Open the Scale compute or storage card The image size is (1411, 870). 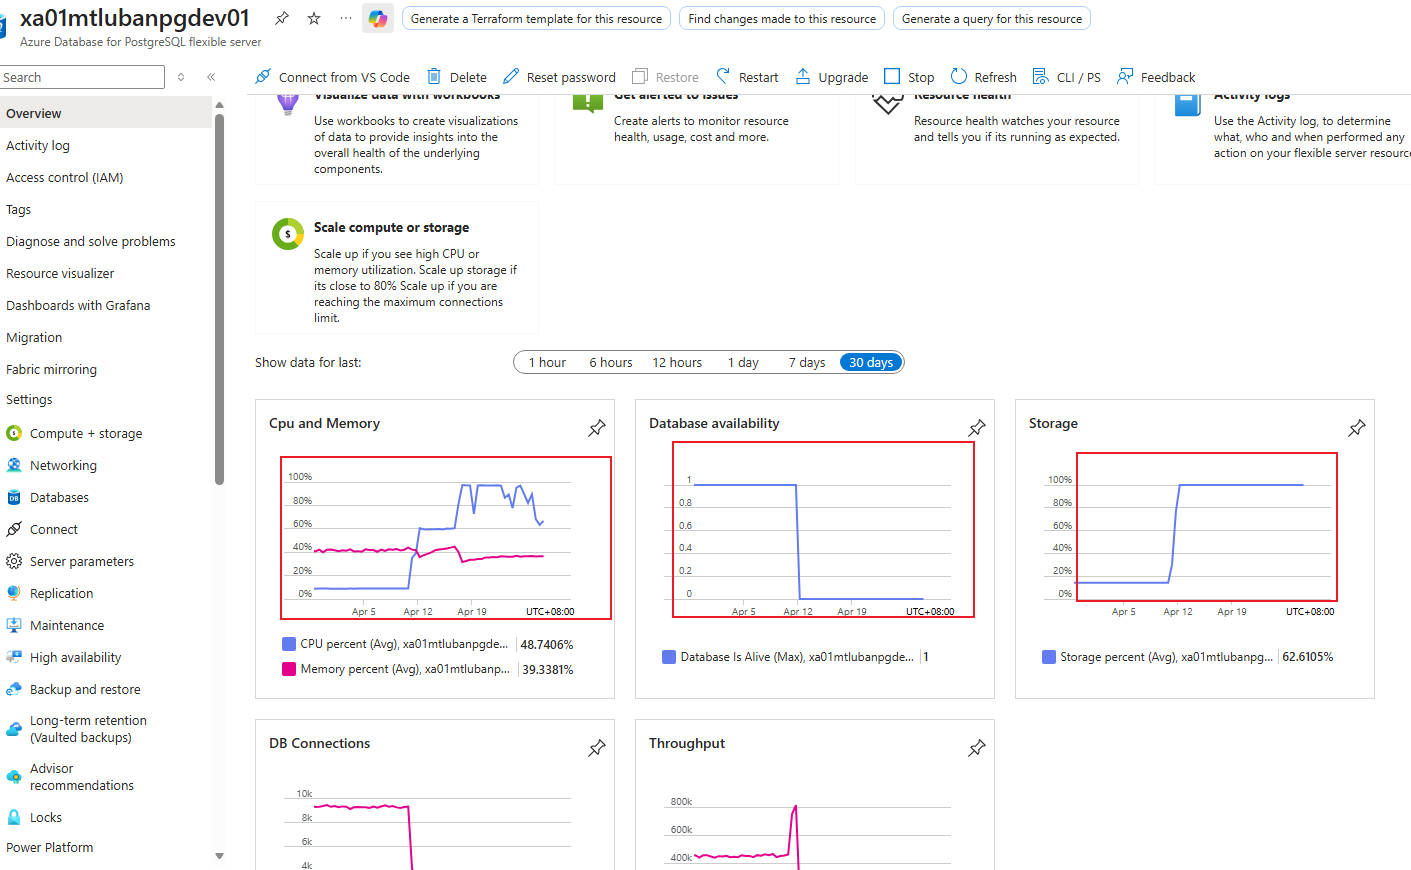coord(397,268)
